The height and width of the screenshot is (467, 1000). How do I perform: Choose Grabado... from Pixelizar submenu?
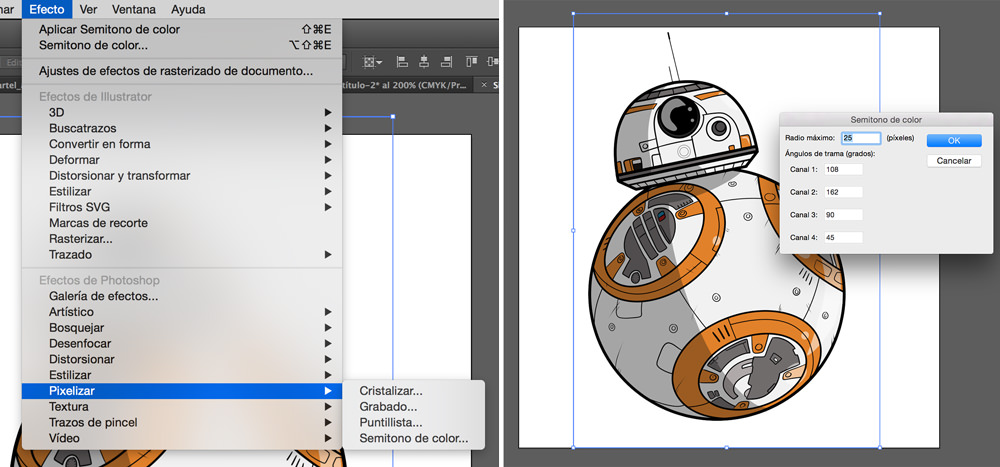pyautogui.click(x=414, y=406)
